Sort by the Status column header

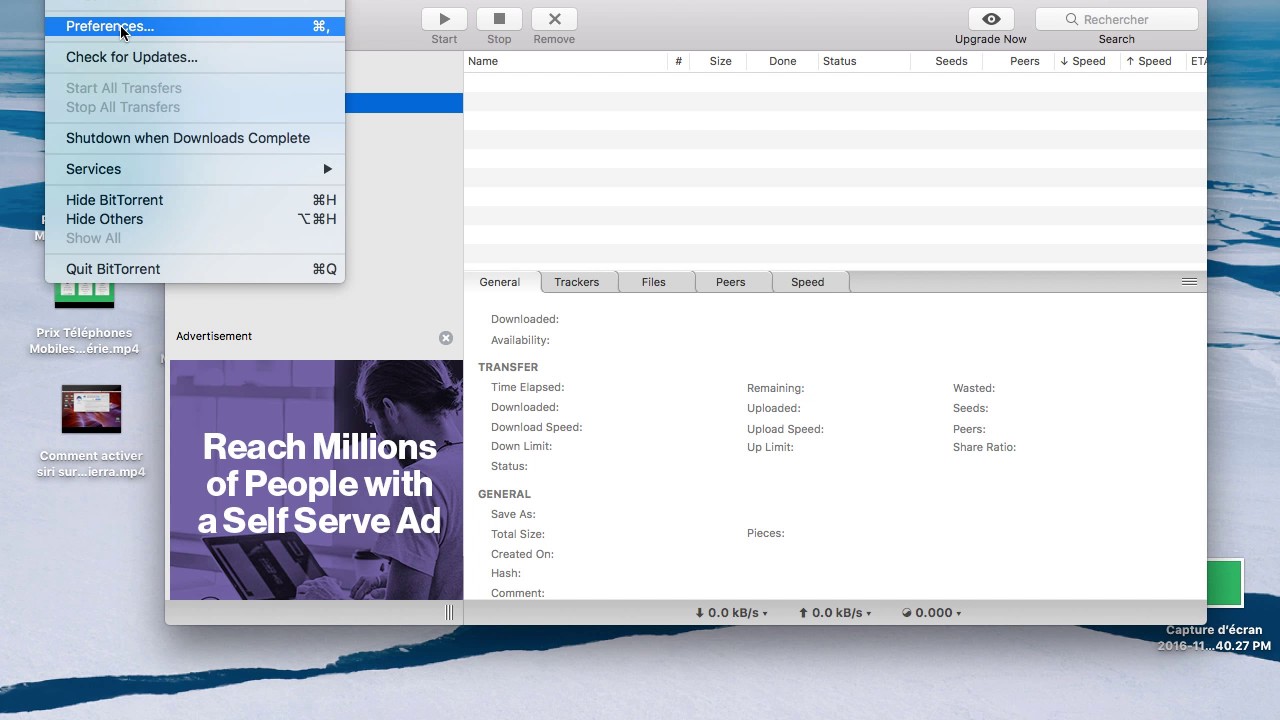pos(864,61)
